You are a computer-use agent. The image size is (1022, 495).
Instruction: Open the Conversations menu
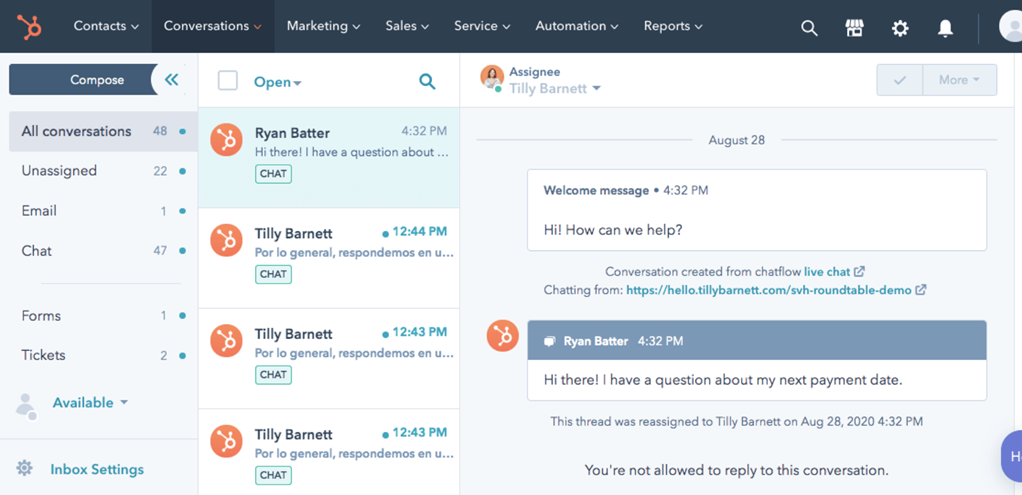pyautogui.click(x=212, y=26)
